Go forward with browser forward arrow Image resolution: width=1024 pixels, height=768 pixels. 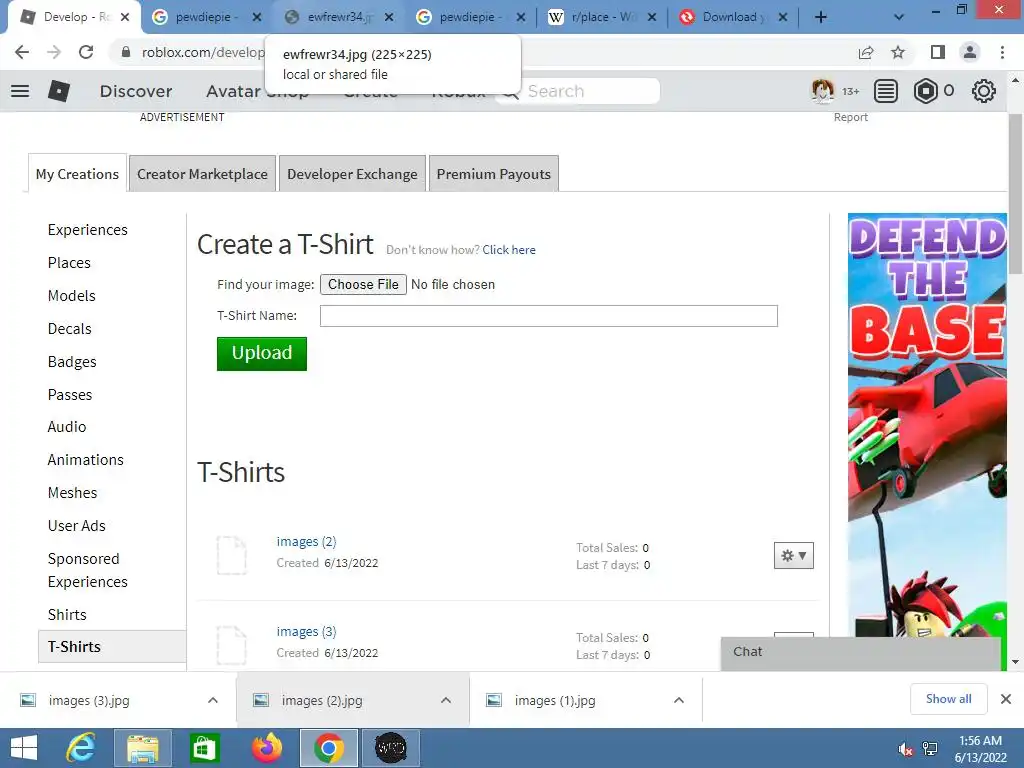click(54, 52)
